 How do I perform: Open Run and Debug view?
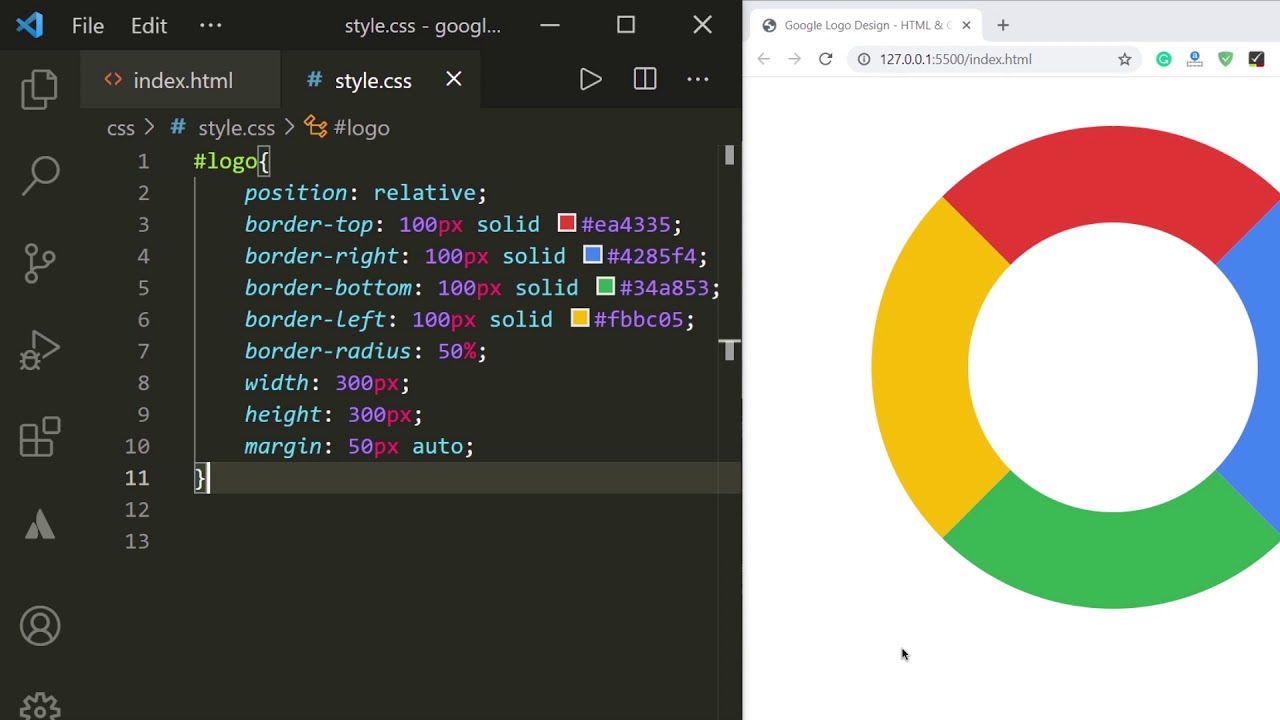tap(40, 350)
